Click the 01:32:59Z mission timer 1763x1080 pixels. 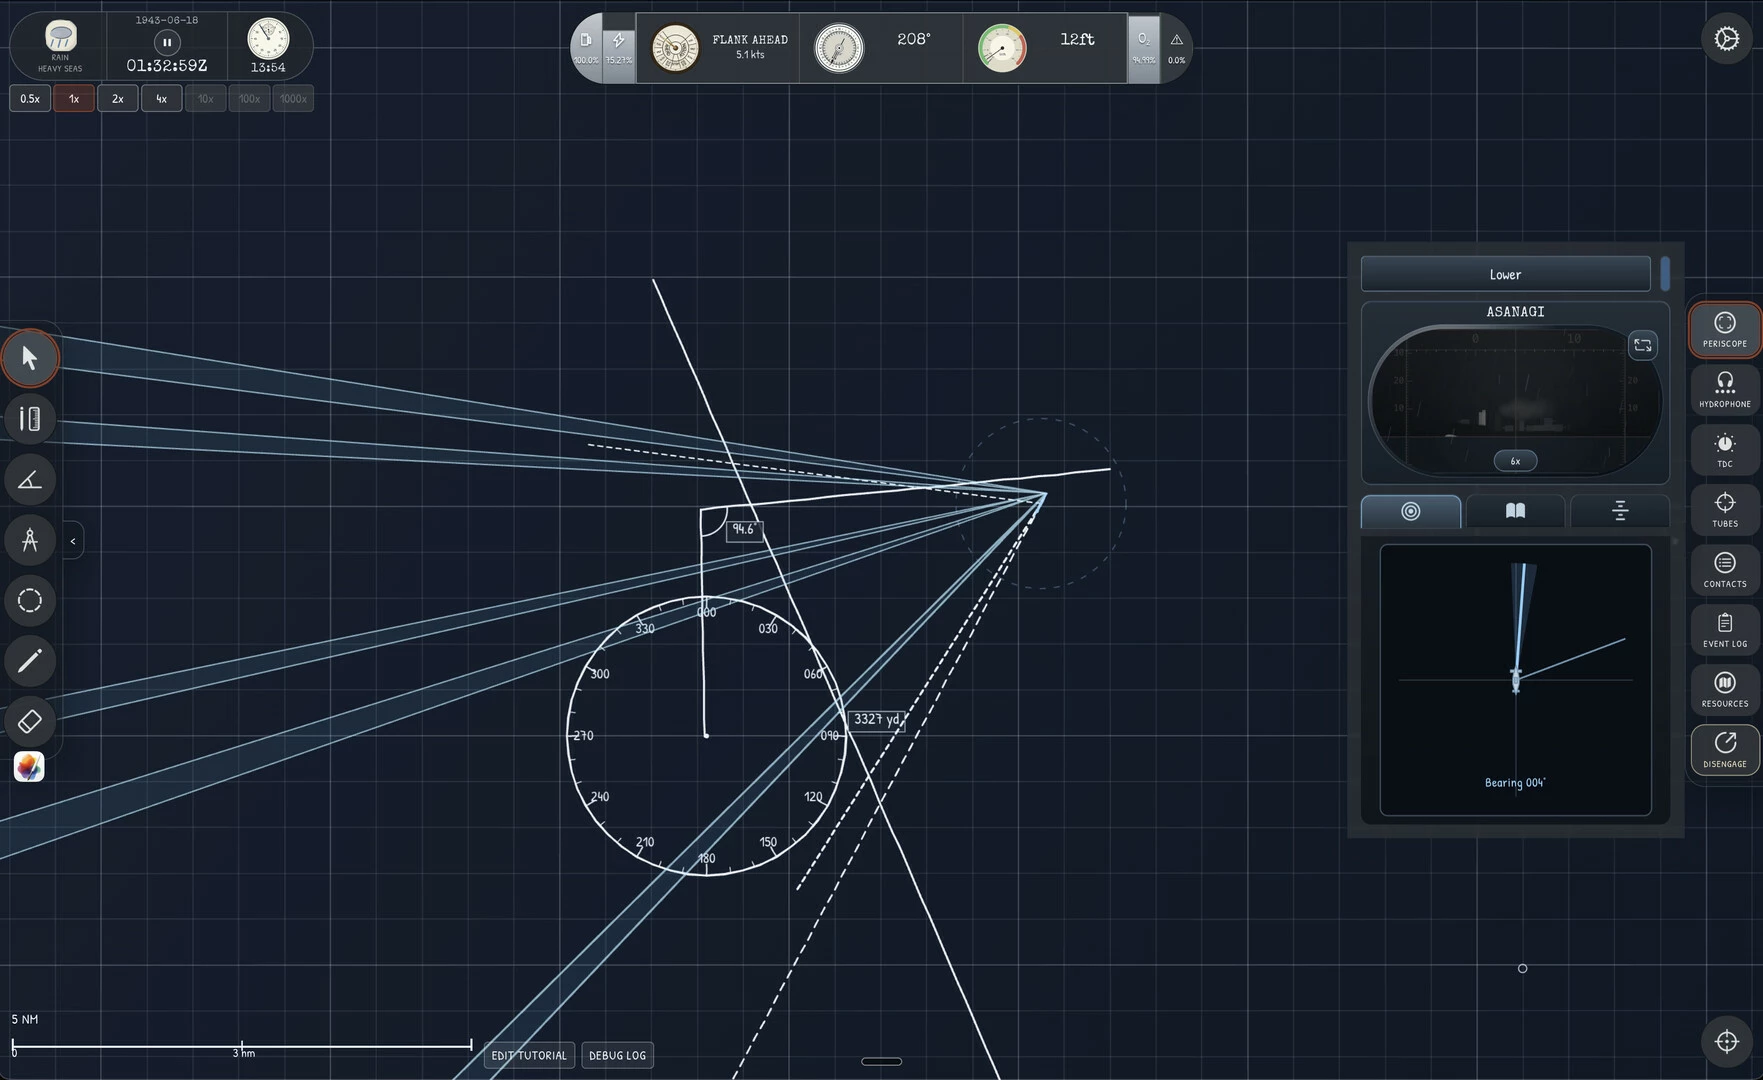click(167, 65)
